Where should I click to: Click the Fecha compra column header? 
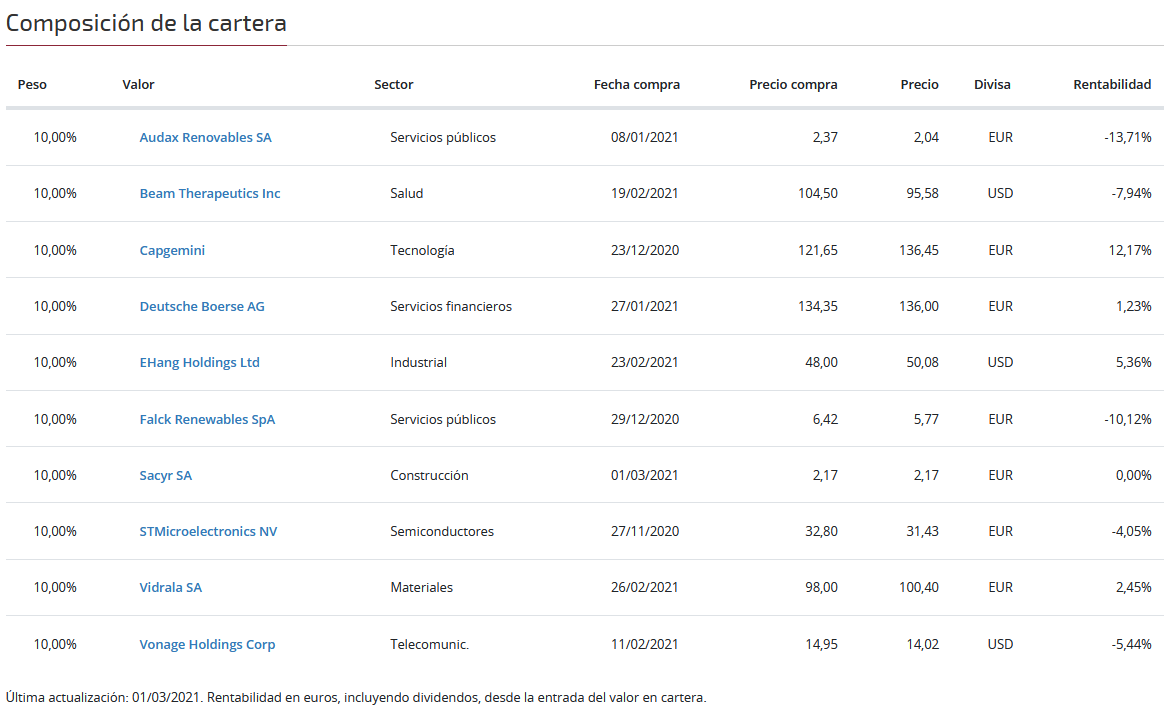[637, 84]
